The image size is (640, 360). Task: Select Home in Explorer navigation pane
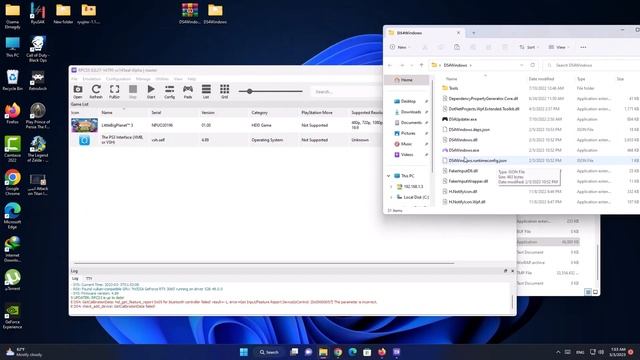[x=407, y=80]
